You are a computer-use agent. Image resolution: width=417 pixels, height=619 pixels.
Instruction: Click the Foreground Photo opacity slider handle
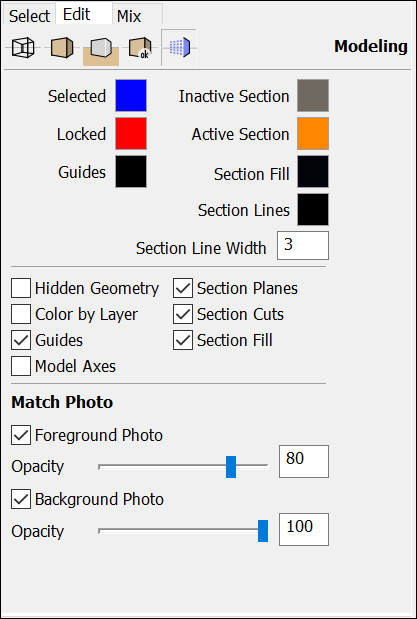231,467
